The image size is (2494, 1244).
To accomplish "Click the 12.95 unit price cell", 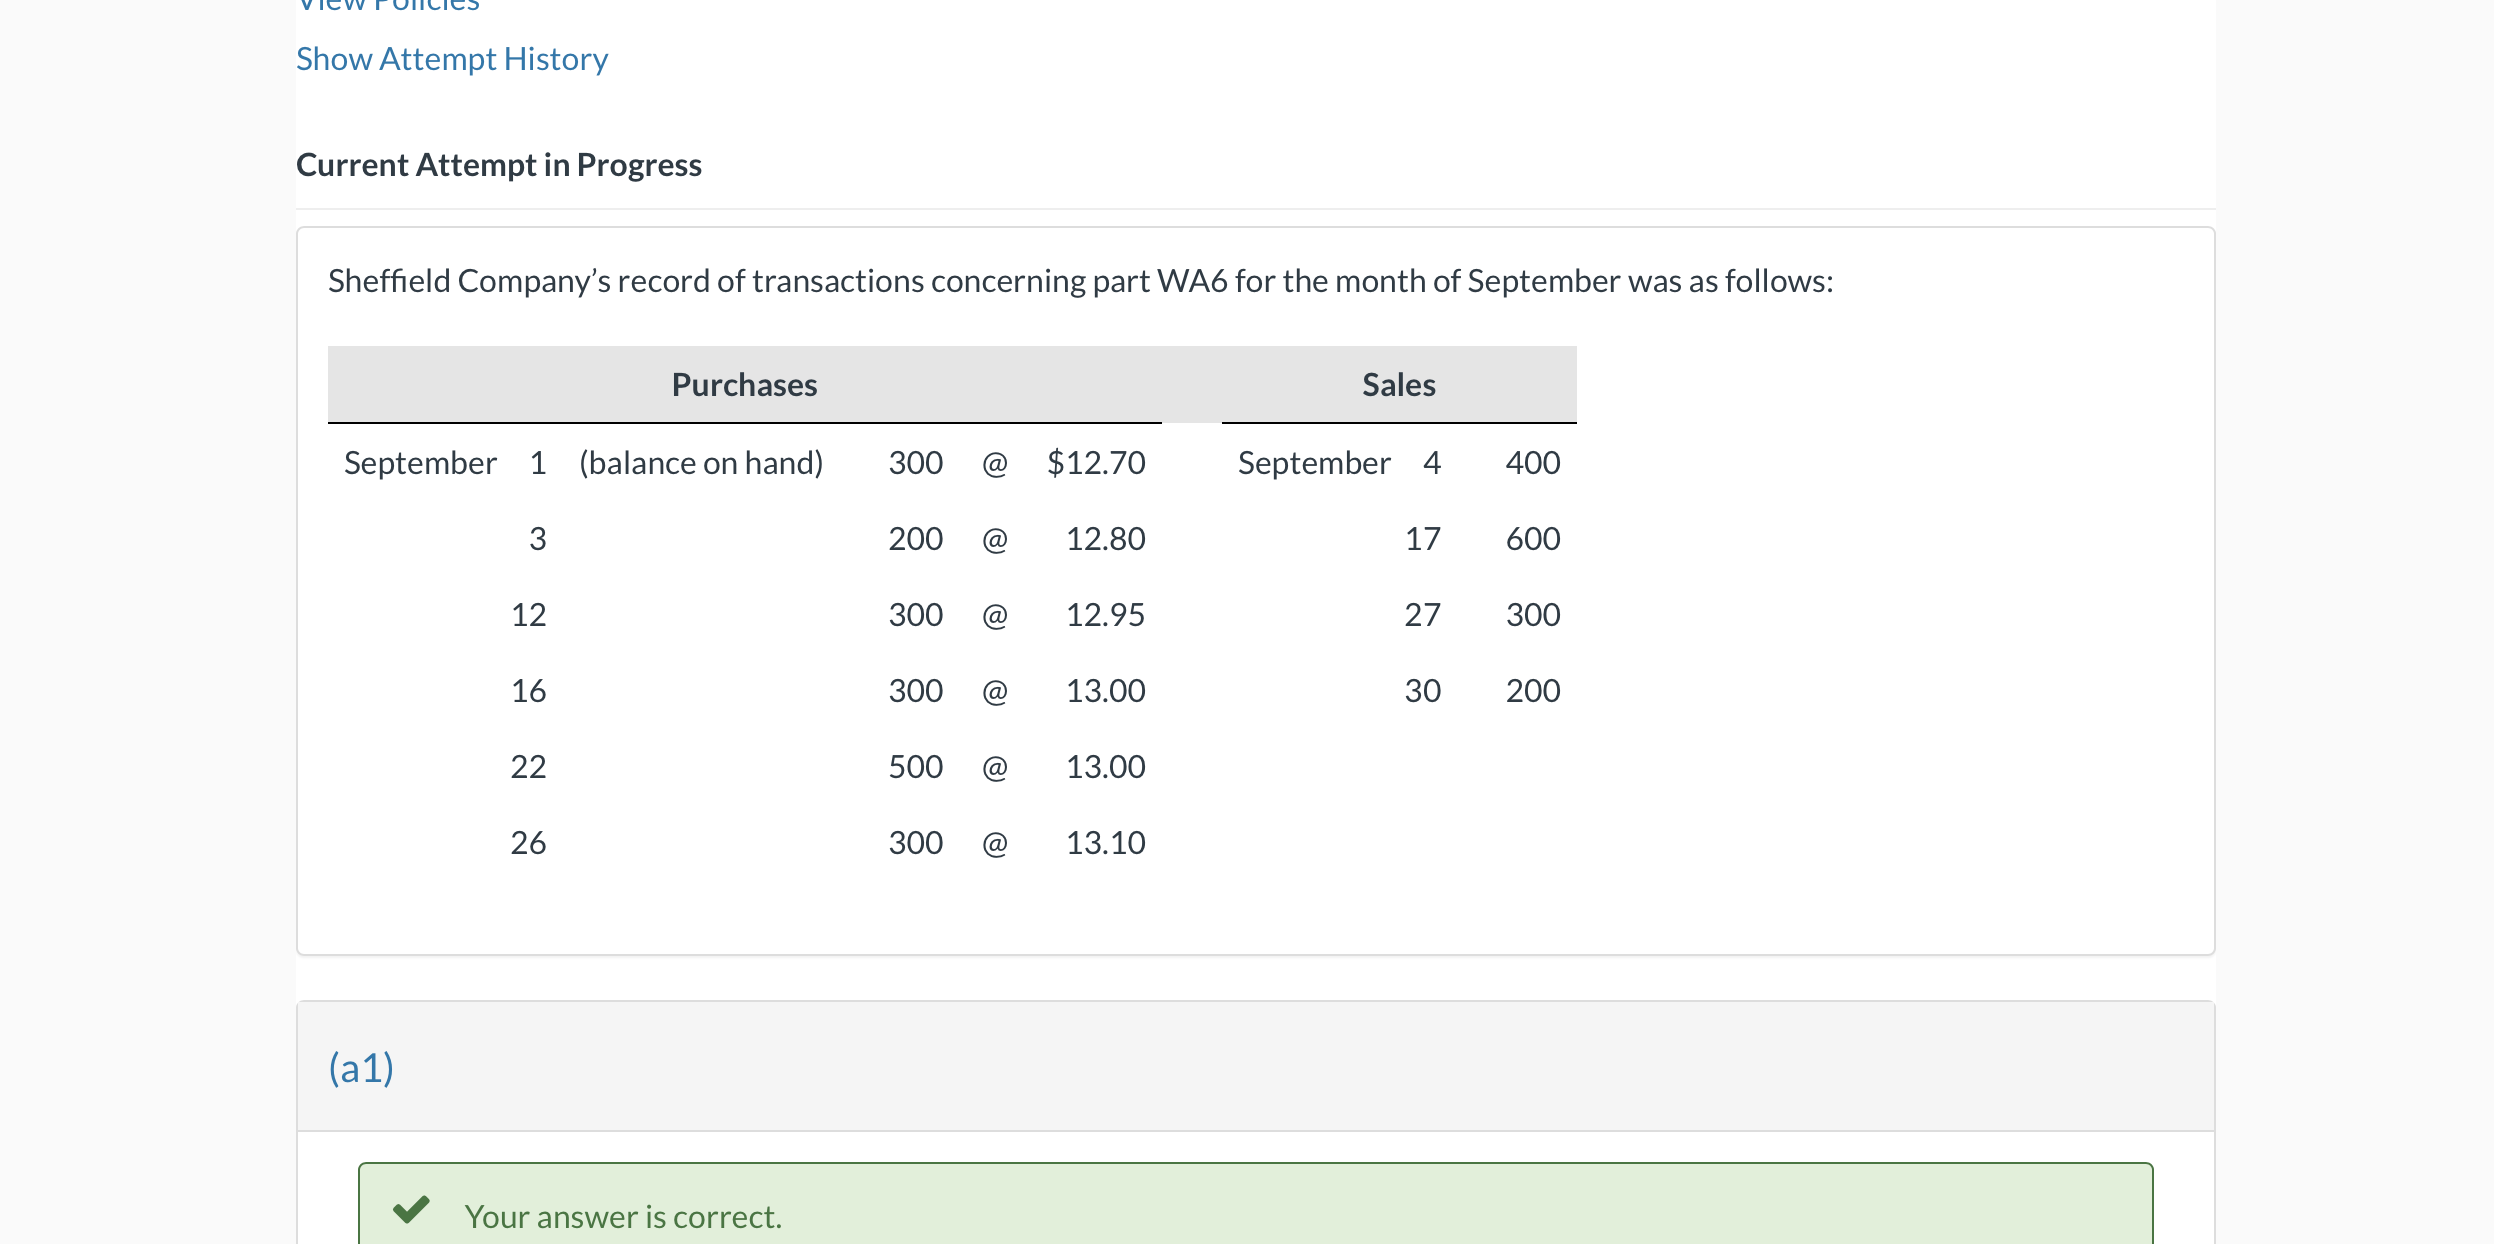I will [x=1105, y=615].
